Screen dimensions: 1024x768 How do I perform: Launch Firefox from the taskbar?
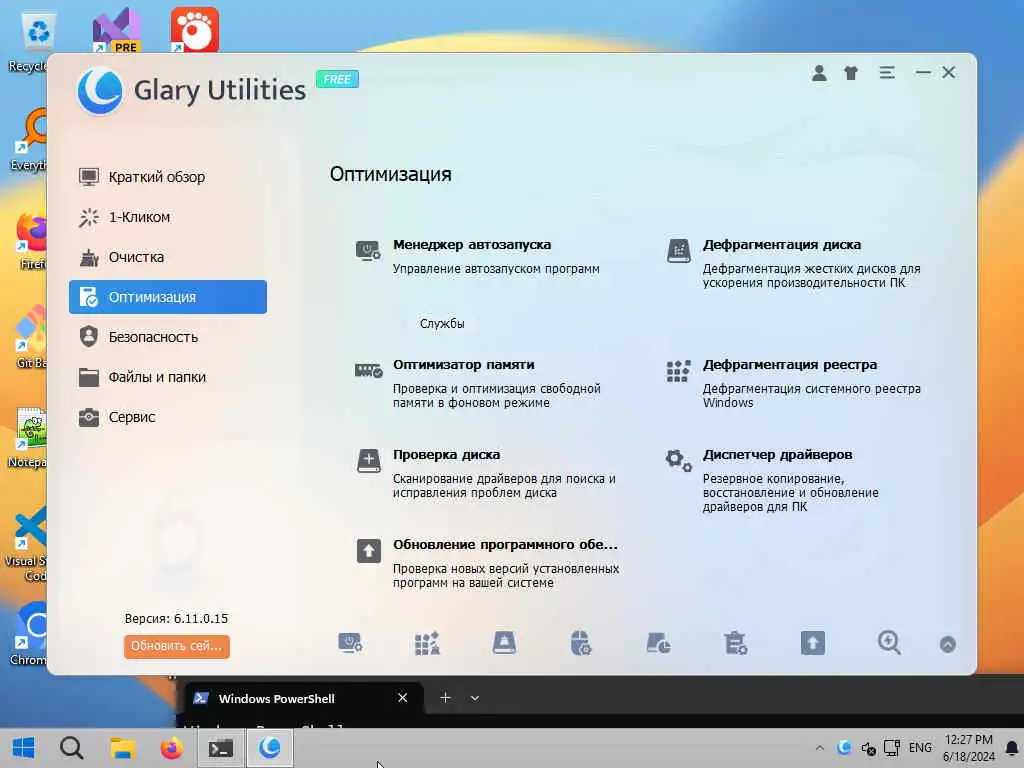[x=172, y=748]
